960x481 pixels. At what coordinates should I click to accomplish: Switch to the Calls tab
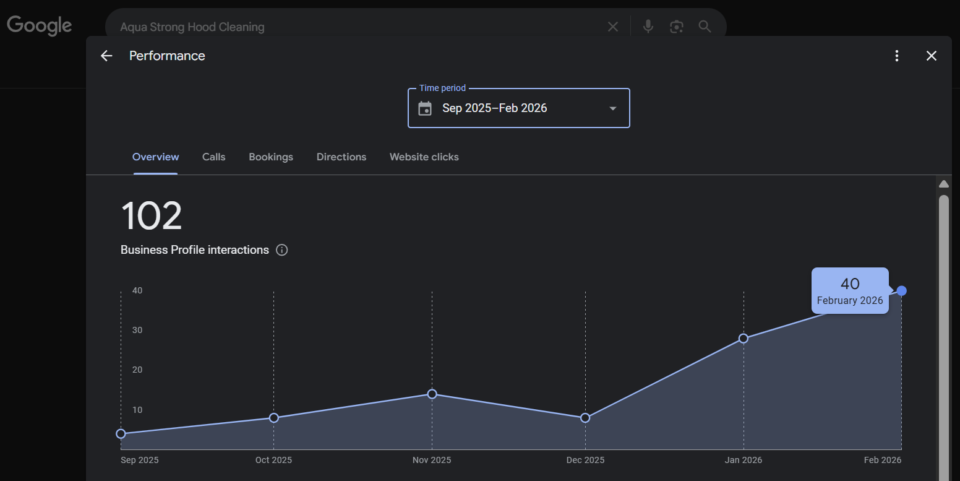pos(213,157)
